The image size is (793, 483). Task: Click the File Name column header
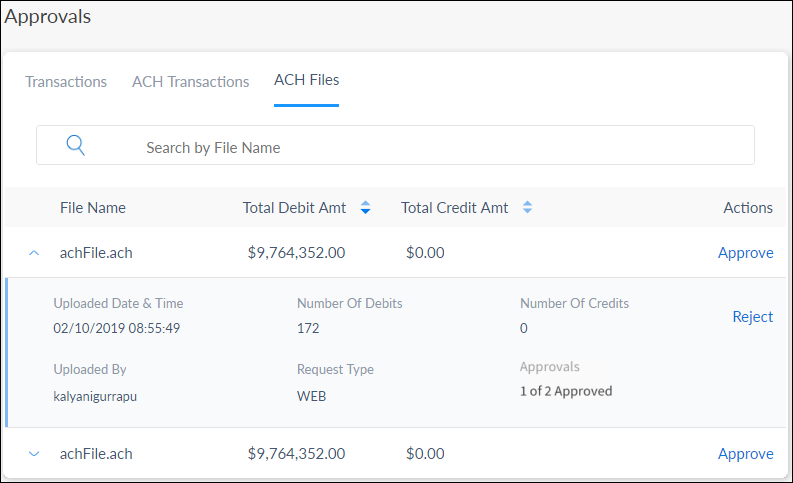(93, 208)
